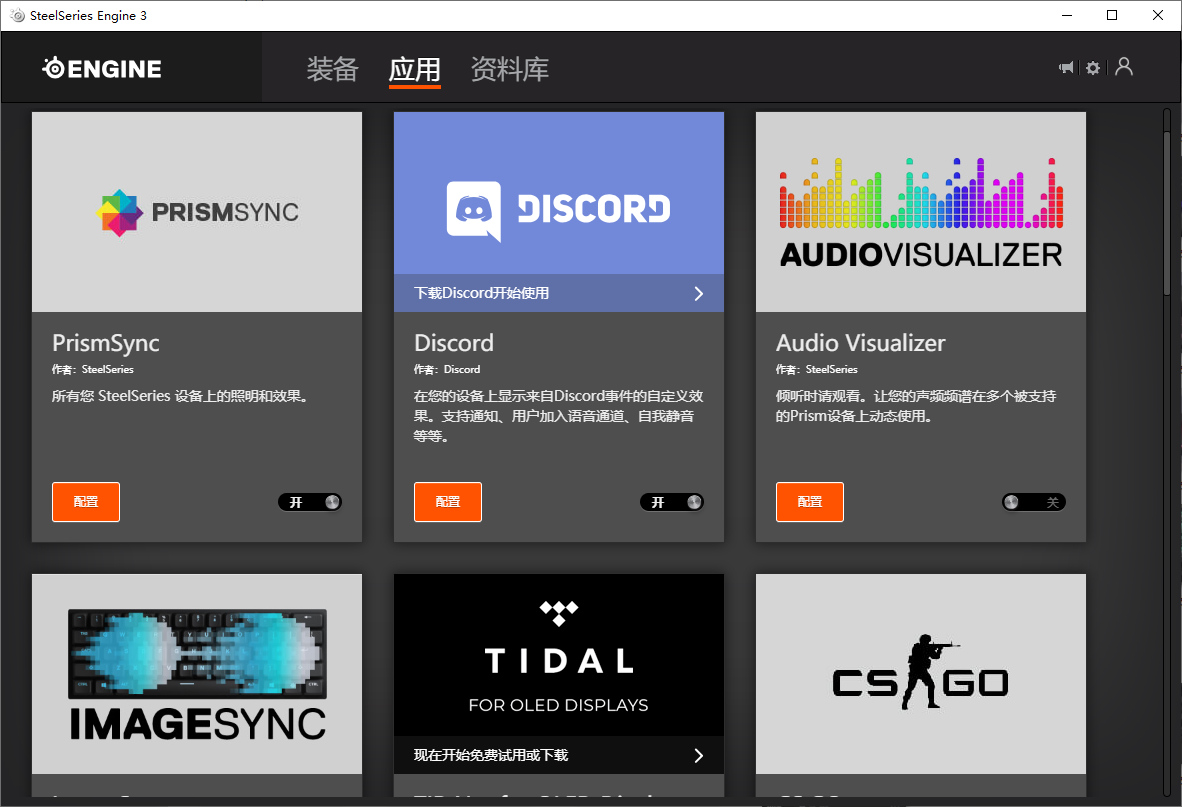Image resolution: width=1182 pixels, height=807 pixels.
Task: Switch to the 装备 tab
Action: [332, 70]
